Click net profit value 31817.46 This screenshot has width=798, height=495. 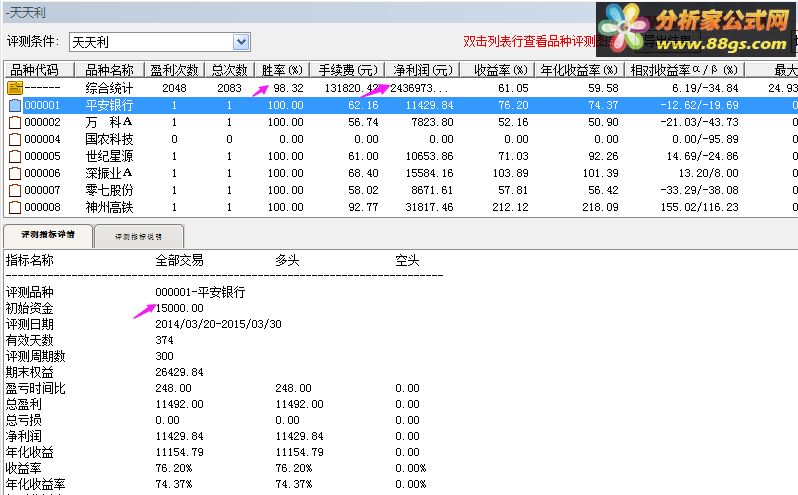tap(429, 207)
